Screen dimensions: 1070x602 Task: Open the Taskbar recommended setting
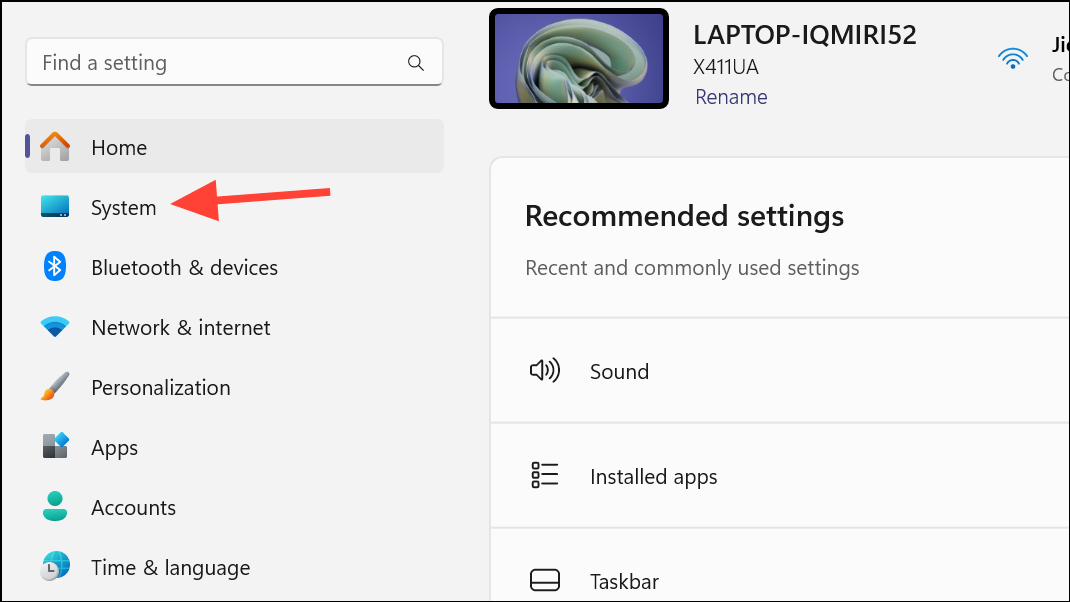coord(624,581)
